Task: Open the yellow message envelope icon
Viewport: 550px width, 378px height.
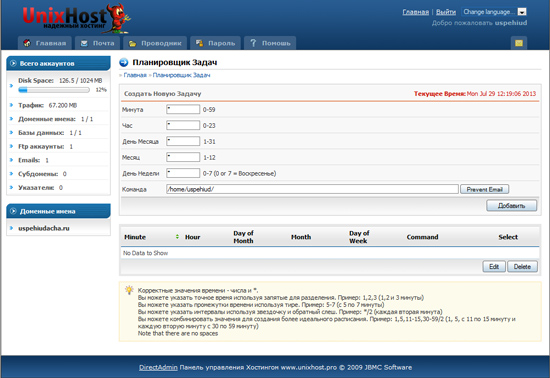Action: coord(519,43)
